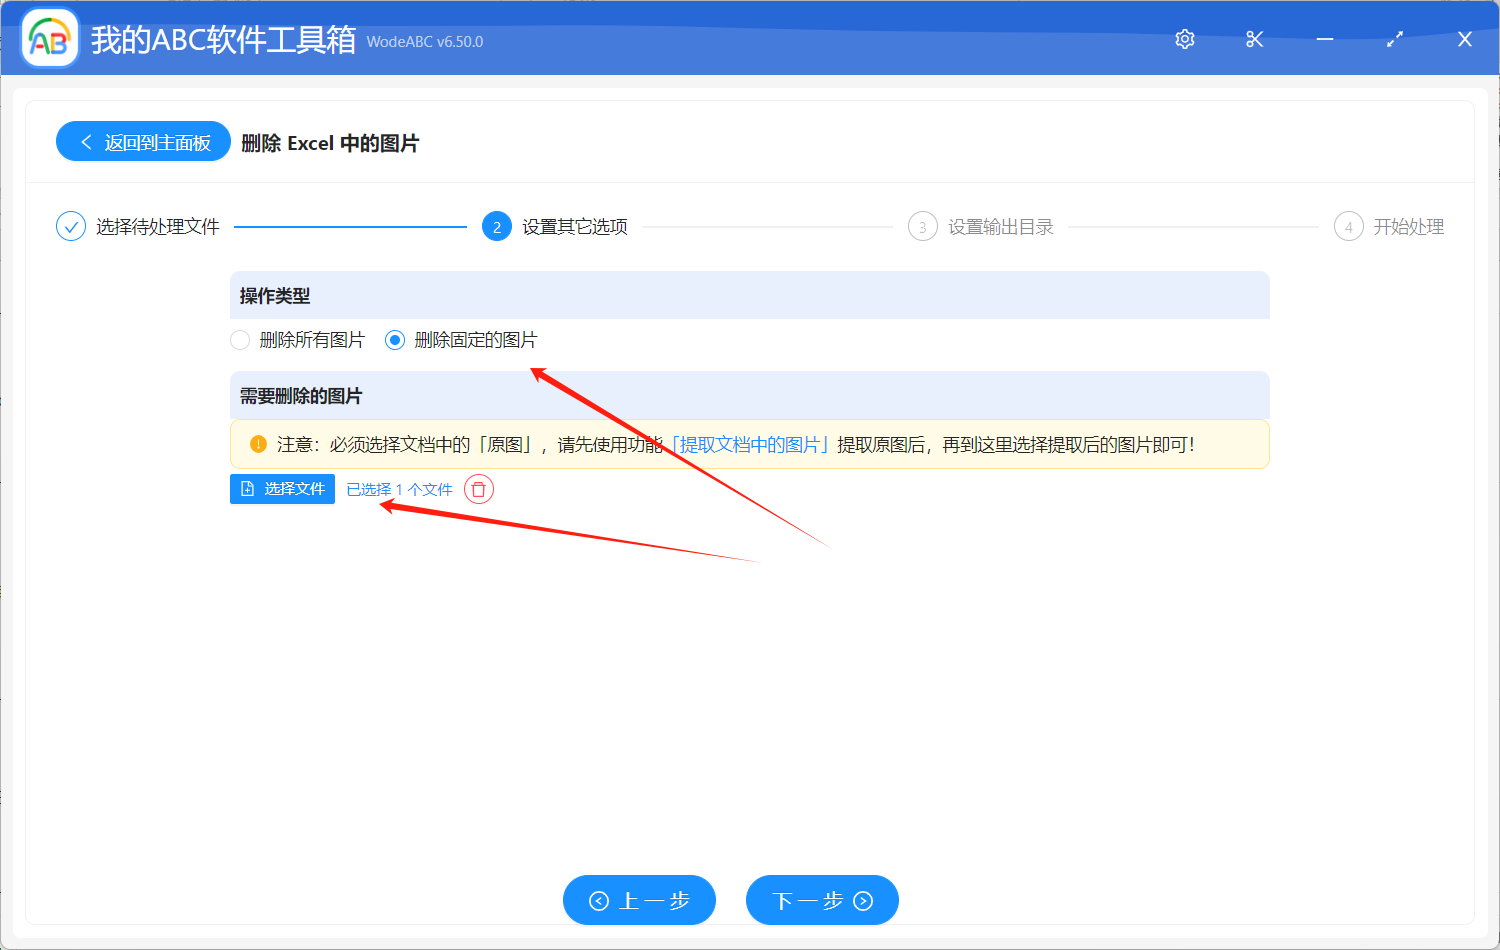Click the 已选择 1 个文件 link

tap(399, 489)
